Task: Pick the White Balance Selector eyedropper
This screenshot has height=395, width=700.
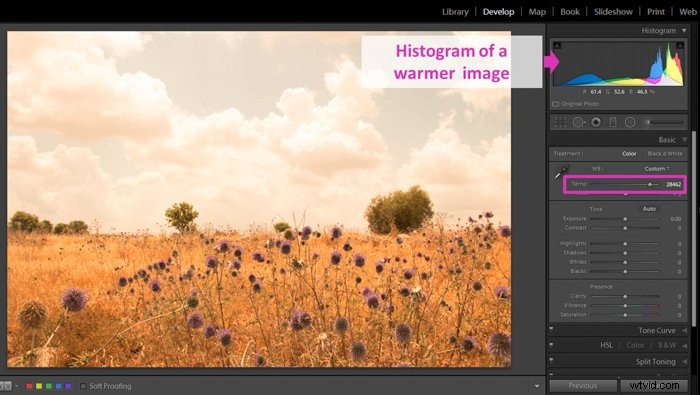Action: (x=562, y=172)
